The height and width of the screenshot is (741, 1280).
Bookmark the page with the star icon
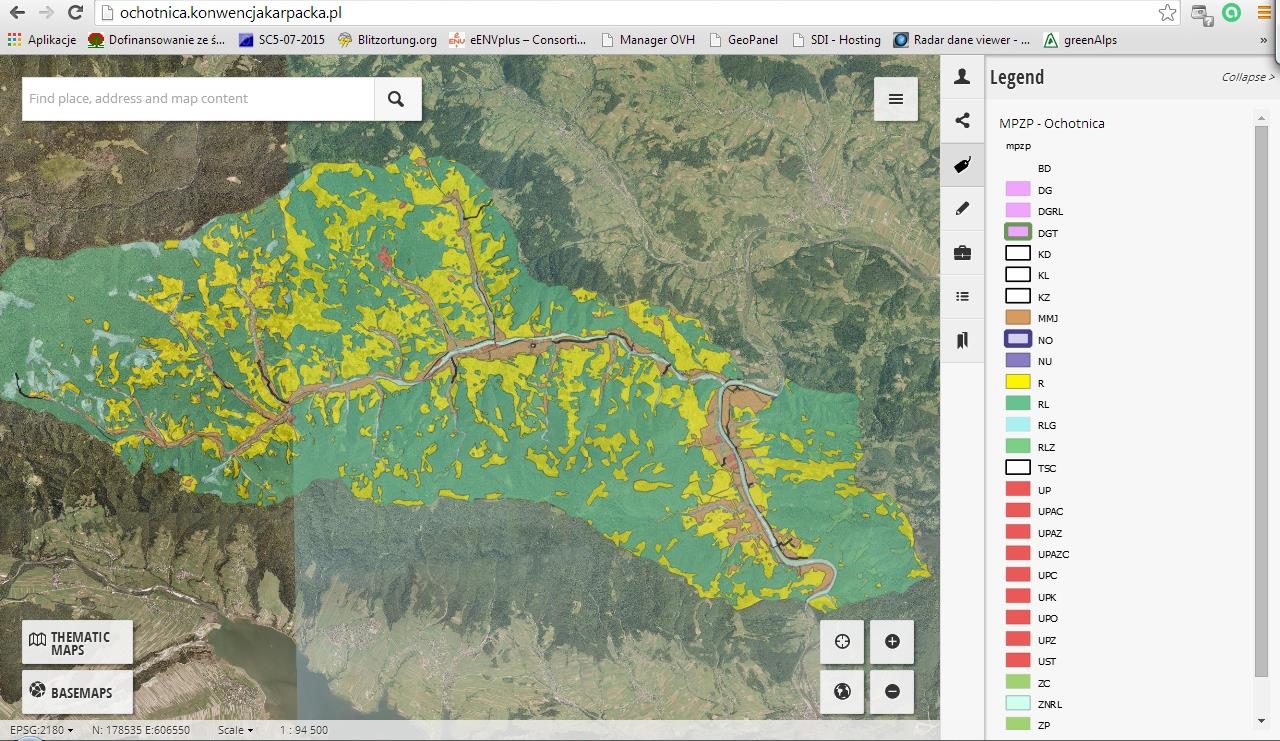point(1167,13)
